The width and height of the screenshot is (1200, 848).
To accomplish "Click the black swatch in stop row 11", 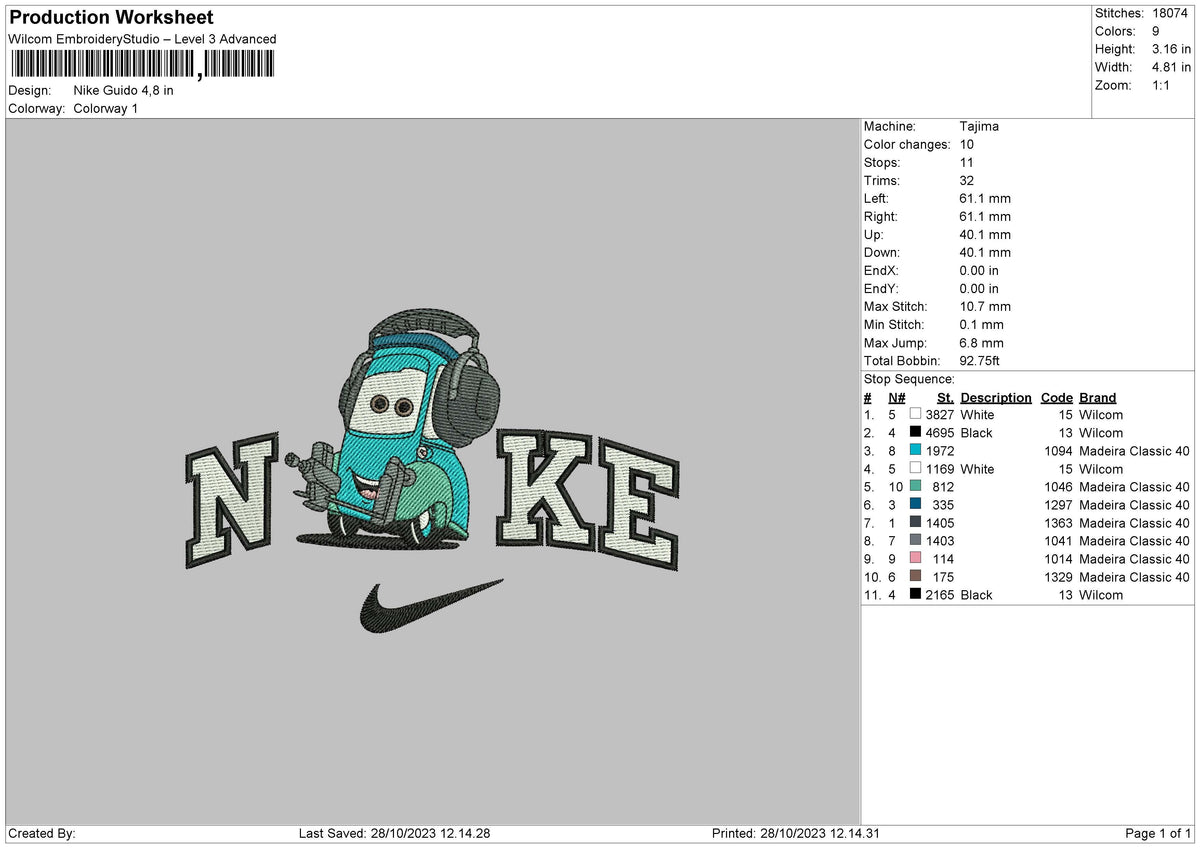I will (915, 594).
